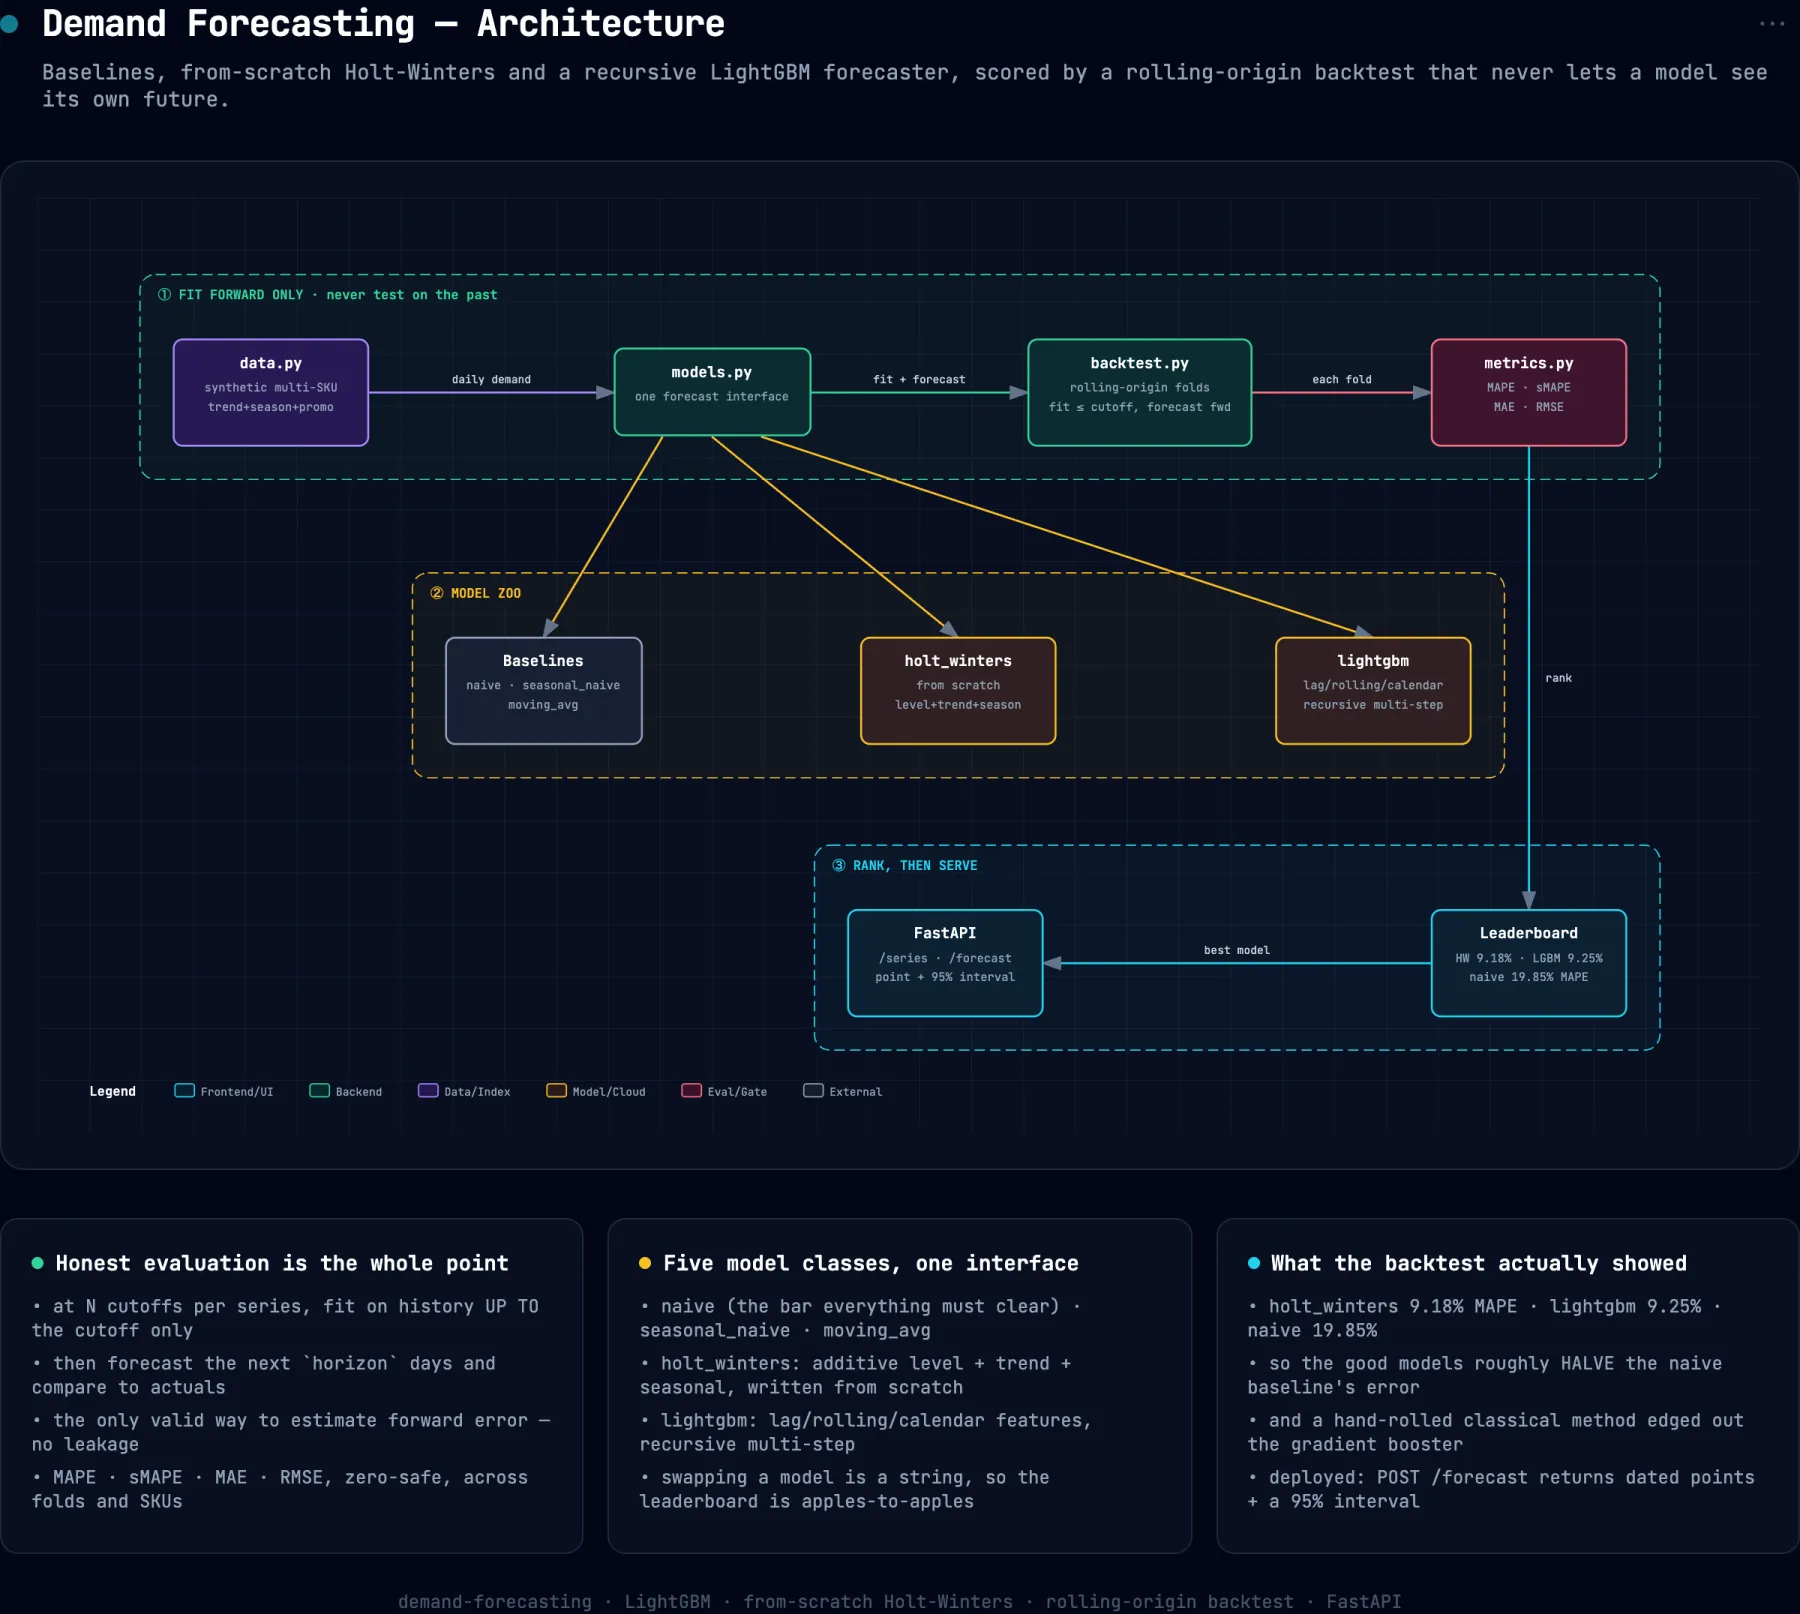Image resolution: width=1800 pixels, height=1614 pixels.
Task: Click 'holt_winters 9.18% MAPE' bullet line
Action: [x=1485, y=1318]
